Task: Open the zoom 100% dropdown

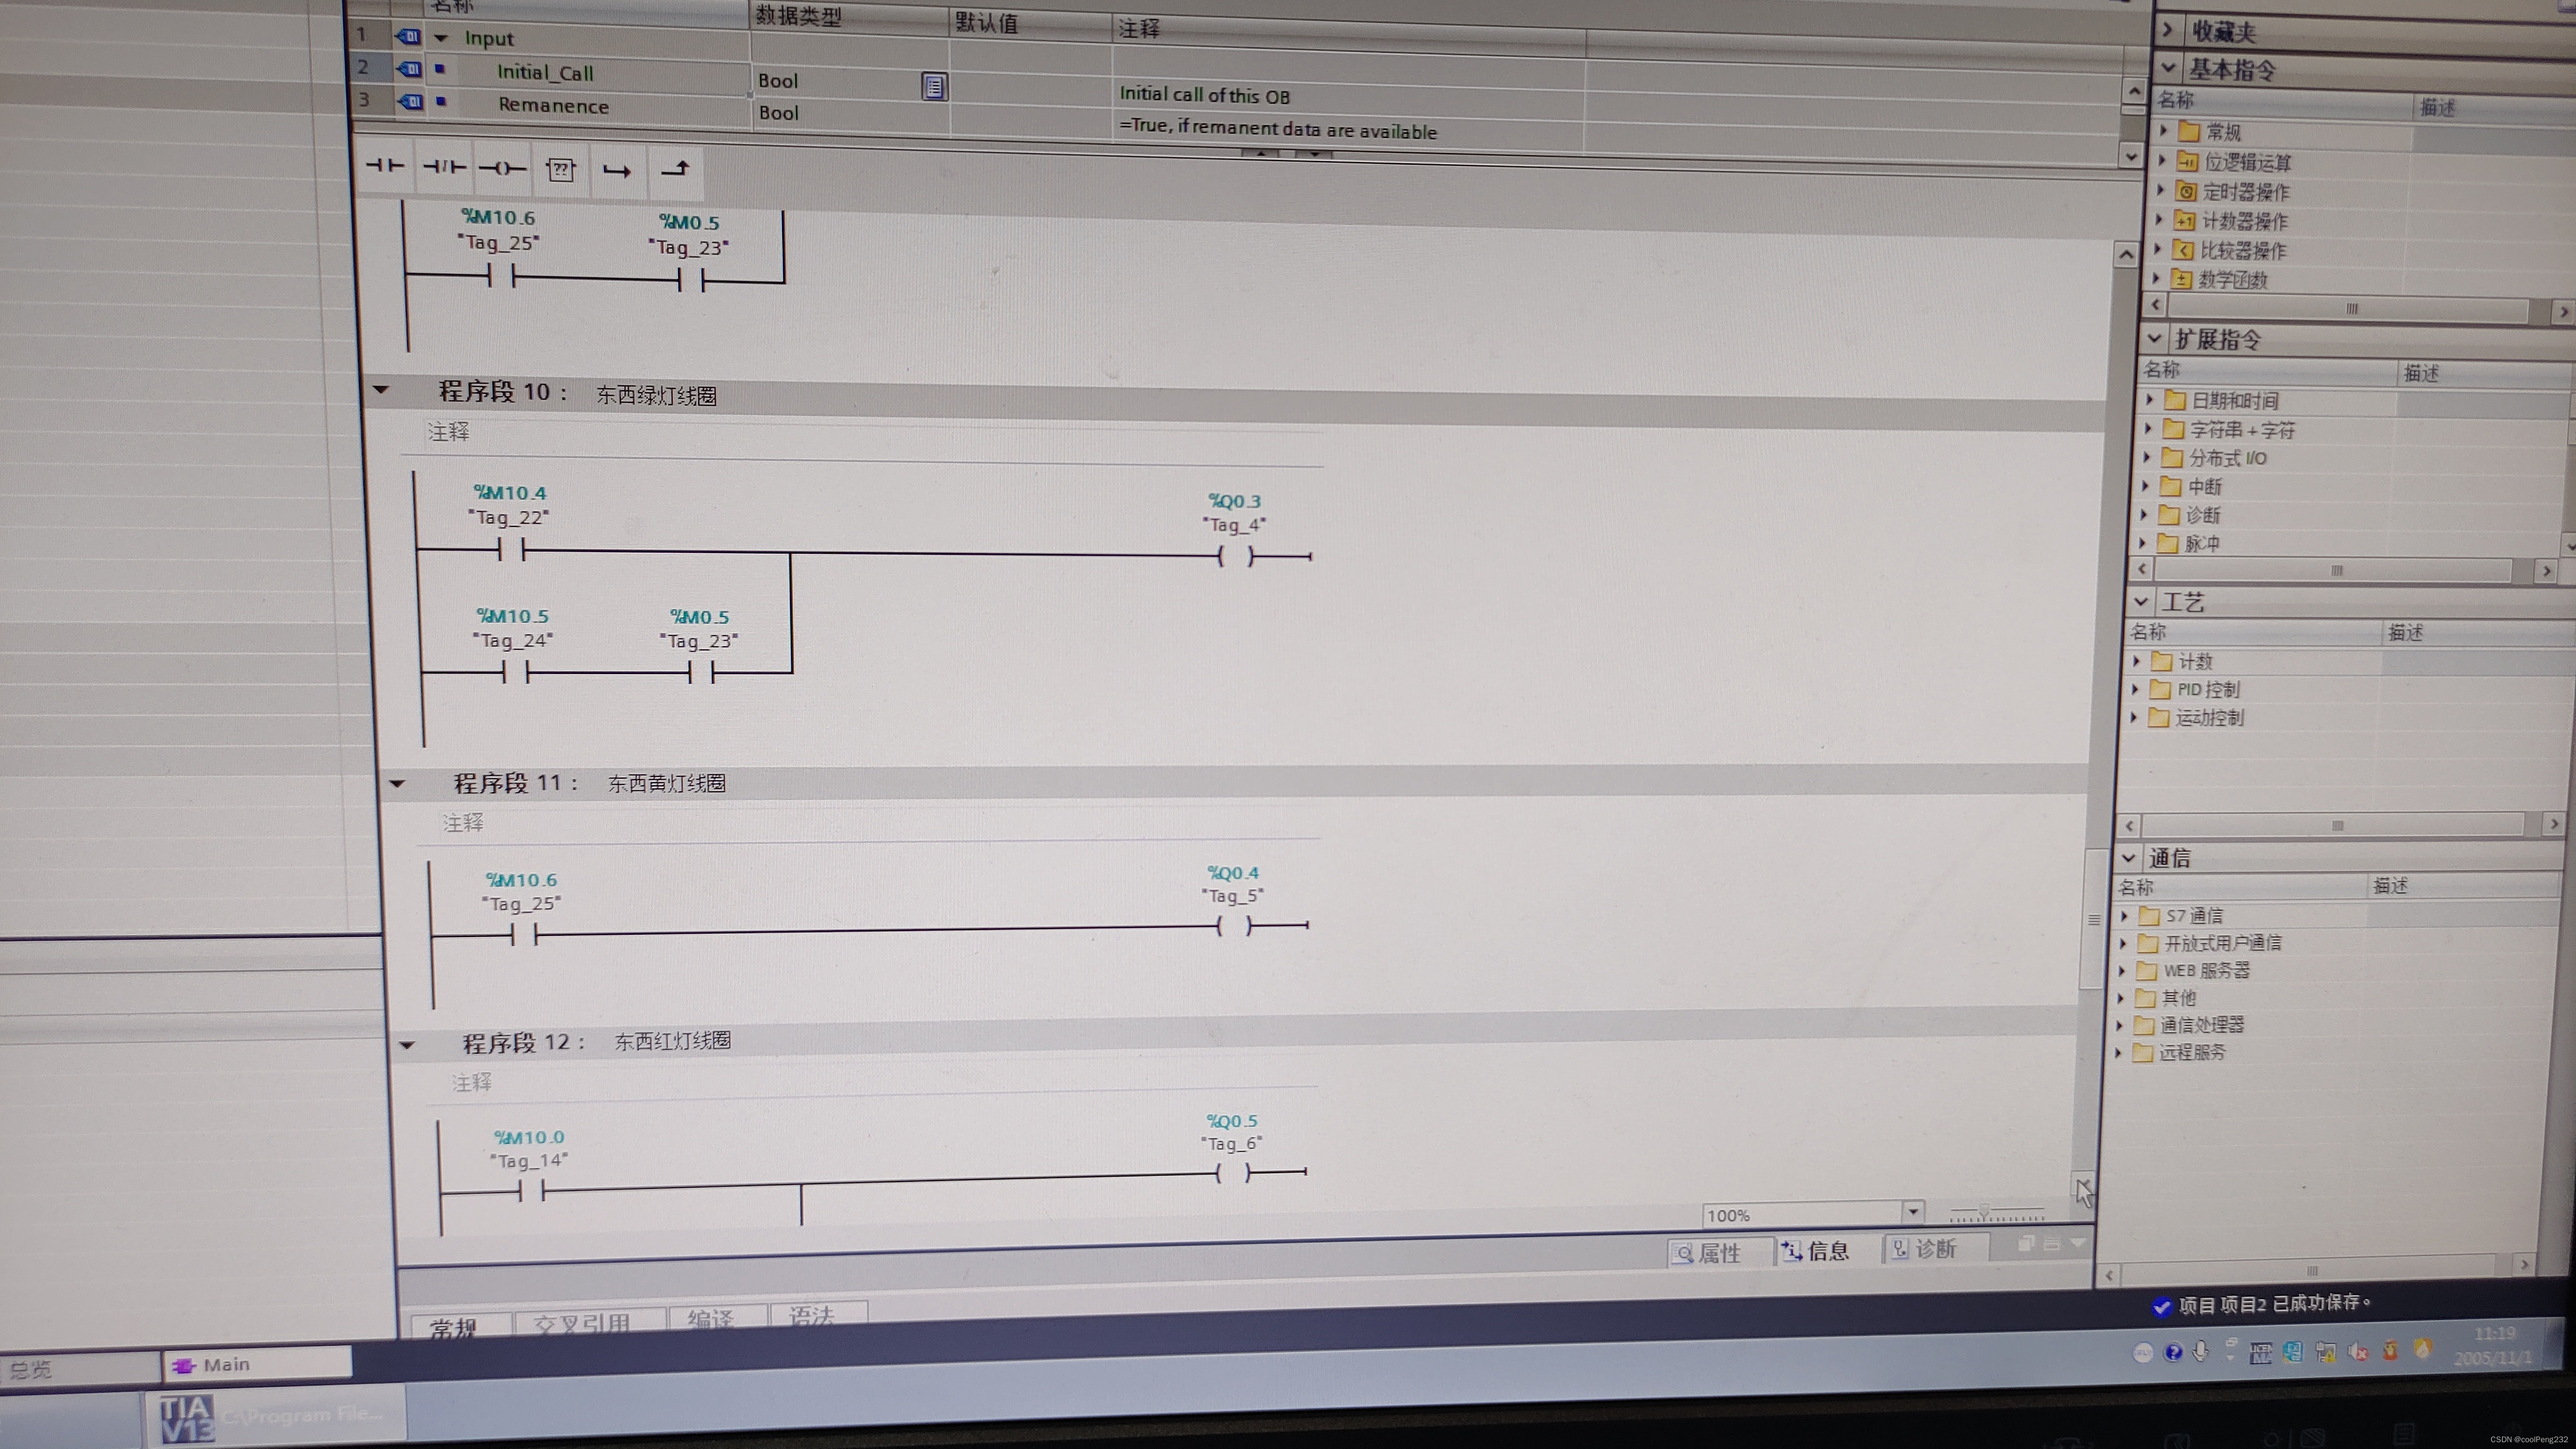Action: (1912, 1212)
